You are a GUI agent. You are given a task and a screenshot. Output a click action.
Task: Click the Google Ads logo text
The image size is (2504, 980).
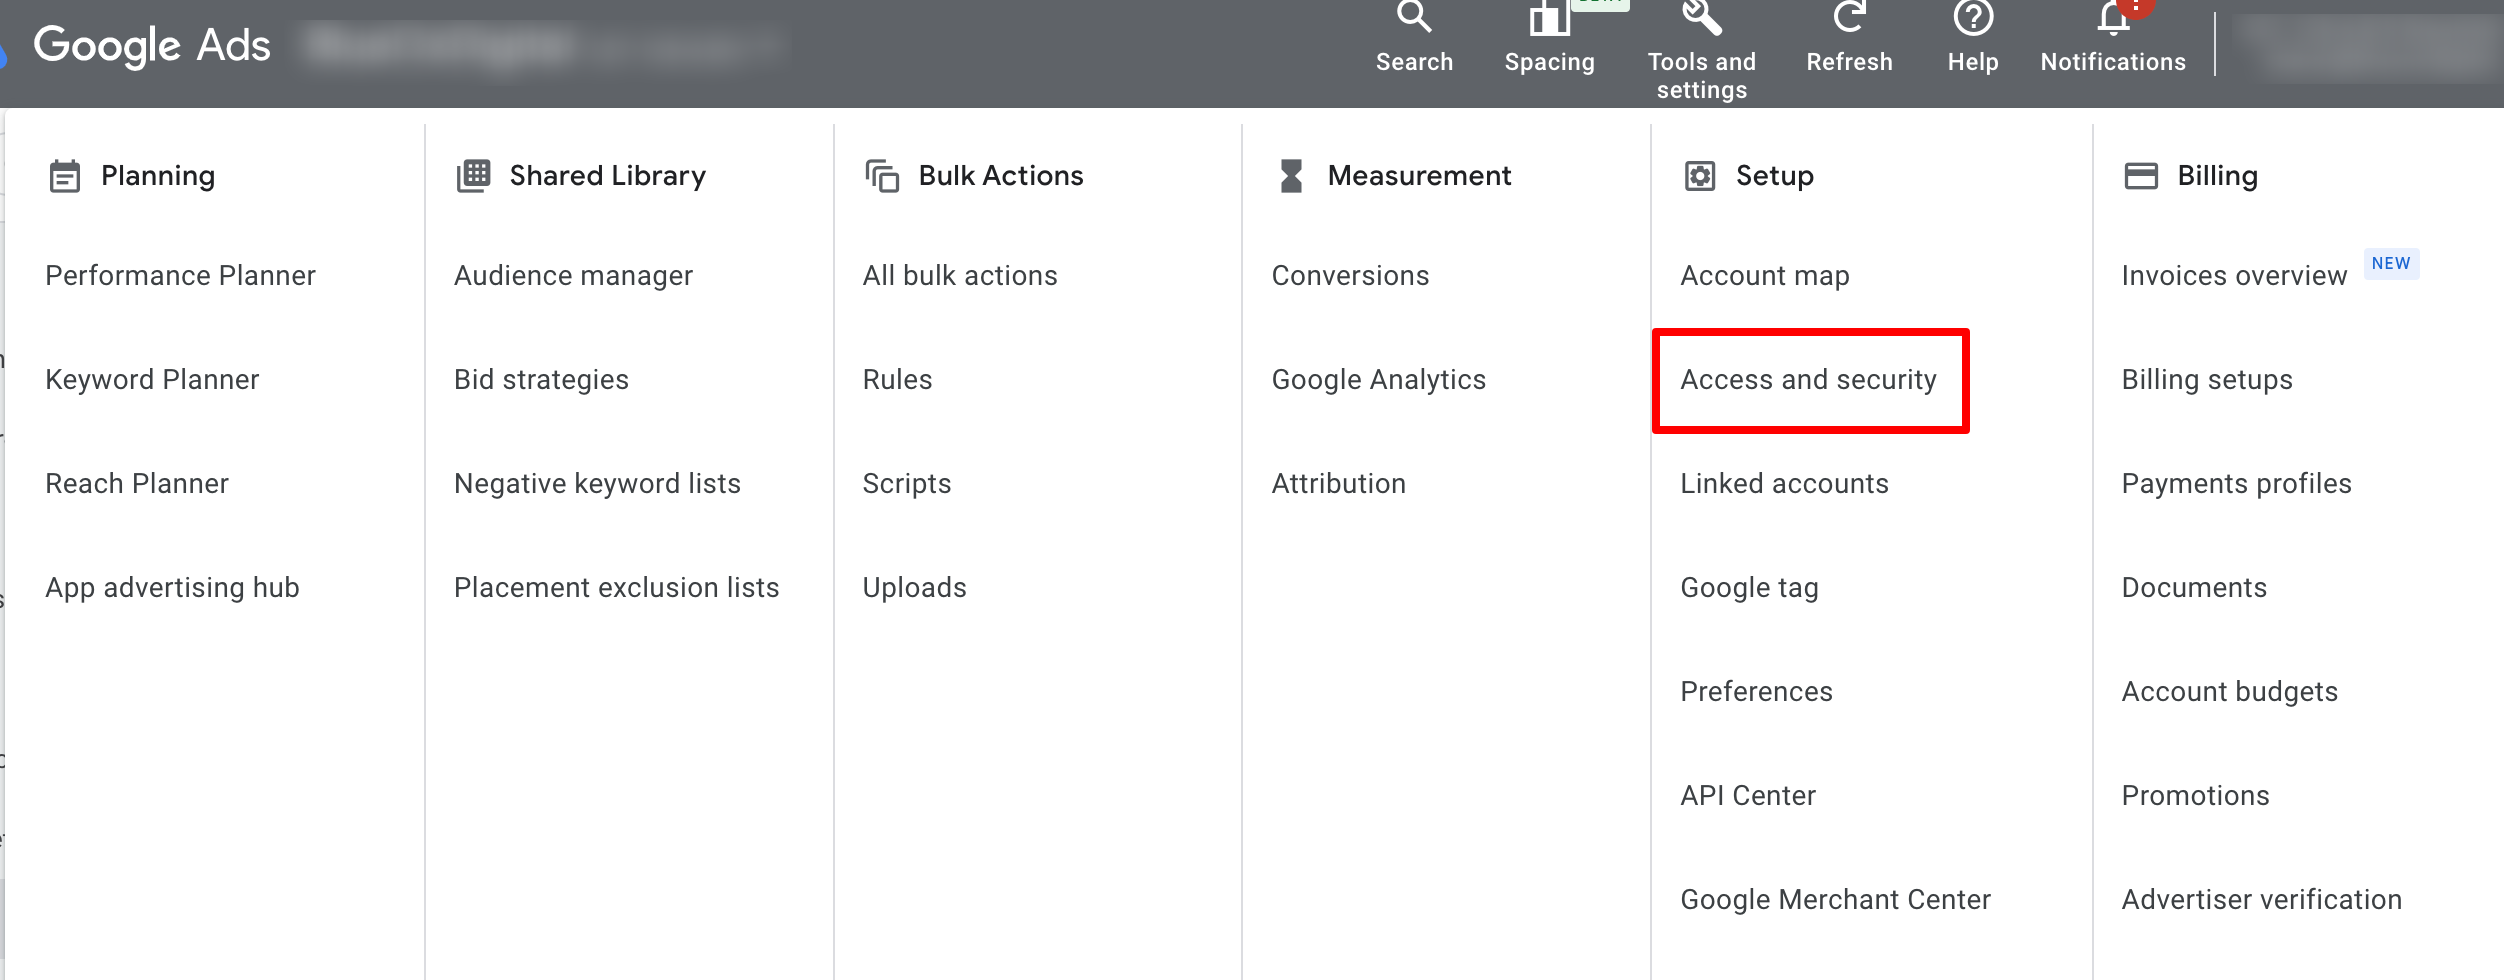click(x=152, y=46)
